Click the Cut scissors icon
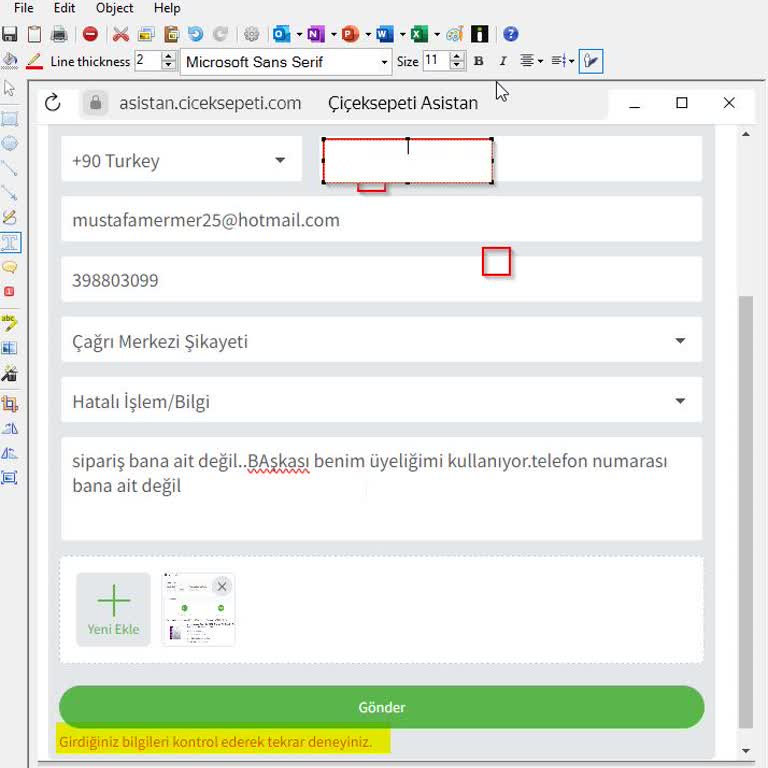The width and height of the screenshot is (768, 768). point(120,34)
